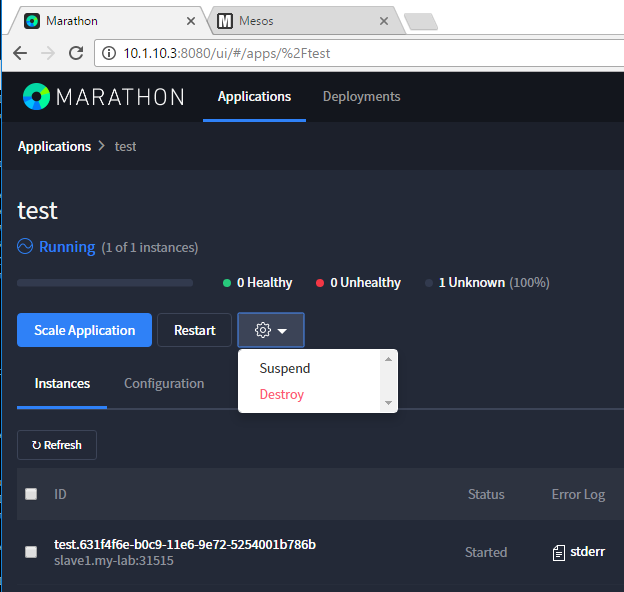Select the Marathon browser tab
Screen dimensions: 624x592
[x=109, y=21]
